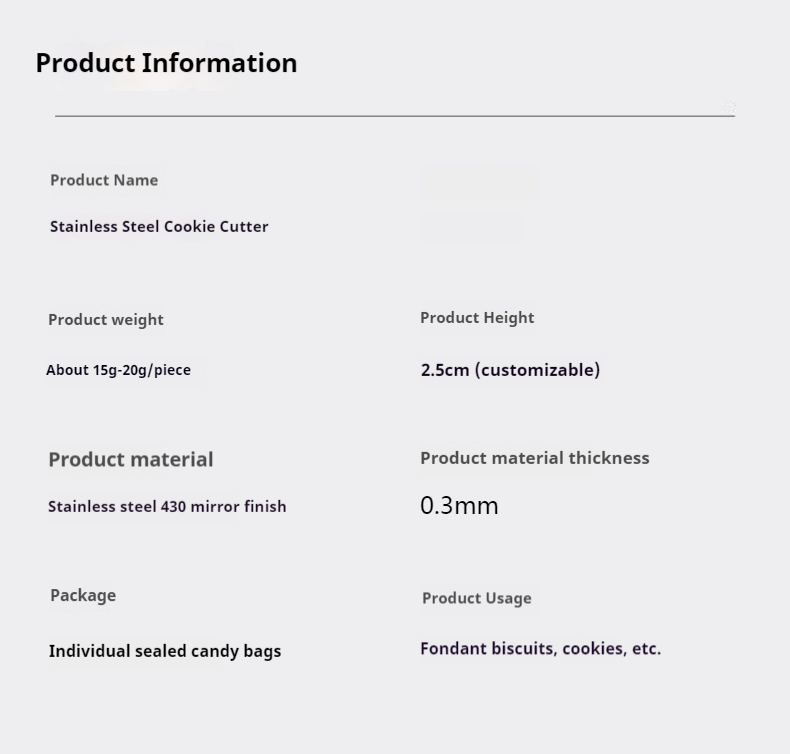Click the Product Height label
This screenshot has height=754, width=790.
[x=477, y=318]
